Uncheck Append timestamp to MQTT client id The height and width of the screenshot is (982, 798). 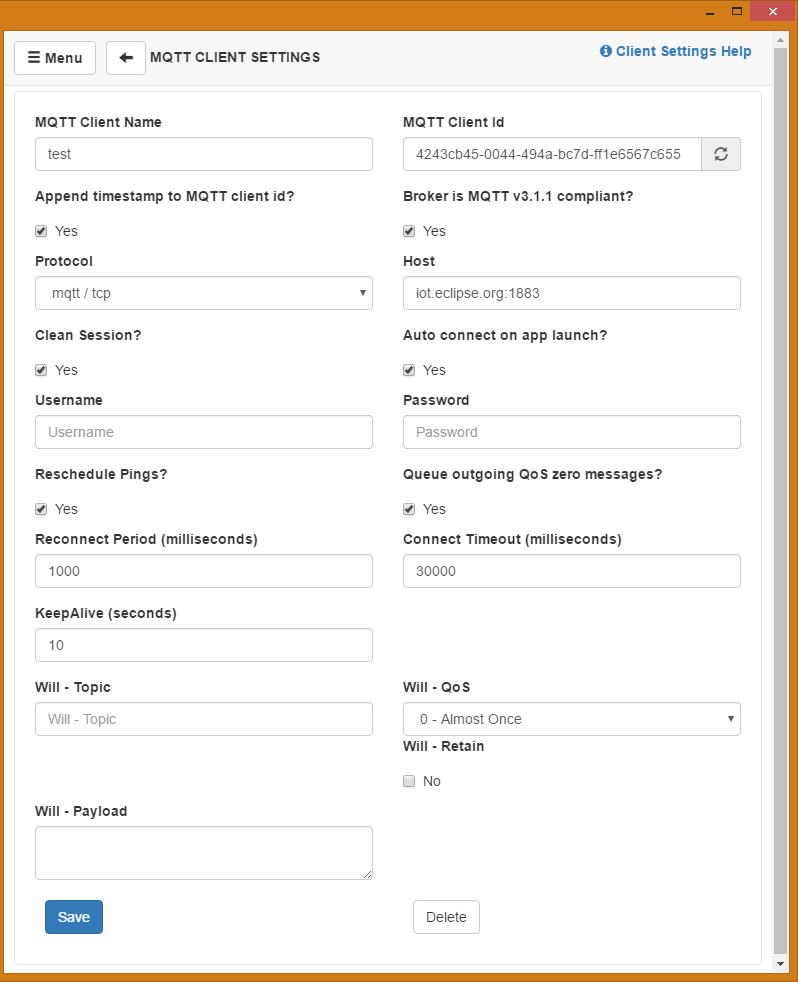(x=41, y=231)
